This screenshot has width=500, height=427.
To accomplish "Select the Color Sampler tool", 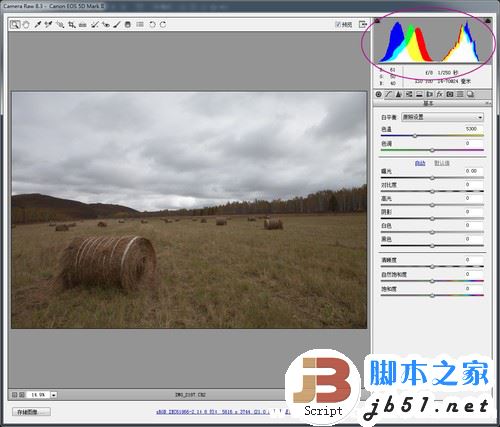I will point(49,24).
